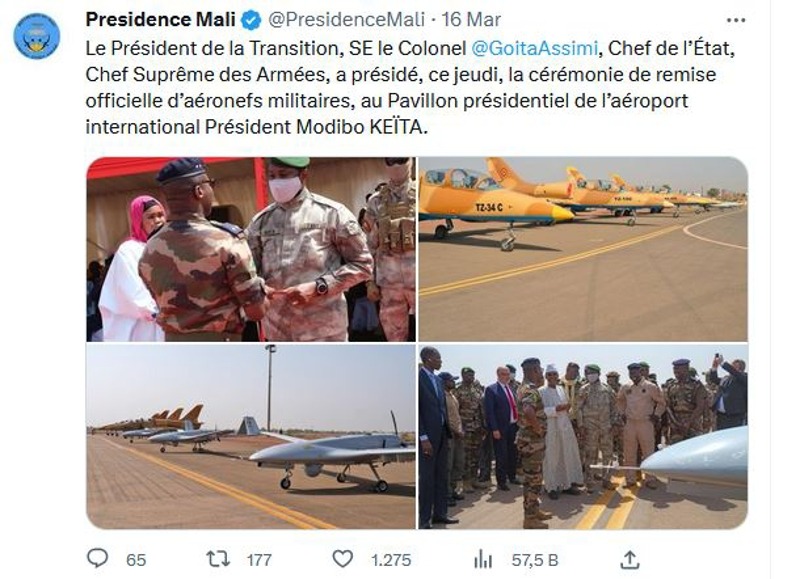The width and height of the screenshot is (800, 579).
Task: Open the photo of officials inspecting a drone
Action: click(585, 438)
